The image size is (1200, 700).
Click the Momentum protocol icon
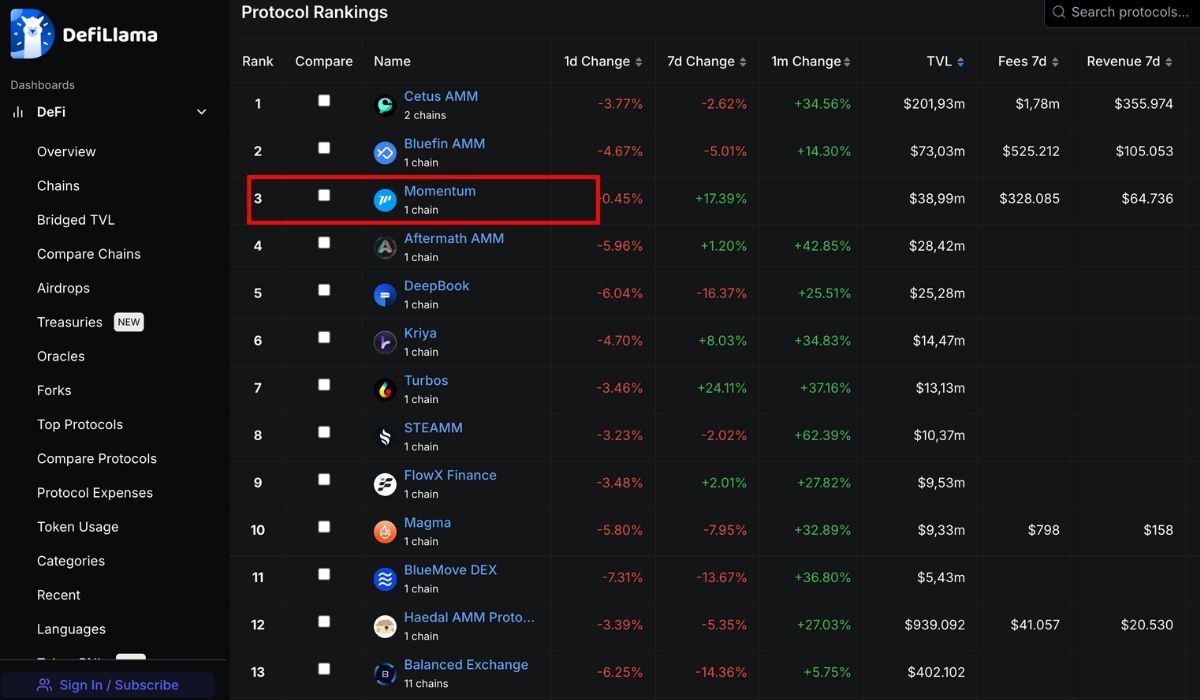pos(385,200)
